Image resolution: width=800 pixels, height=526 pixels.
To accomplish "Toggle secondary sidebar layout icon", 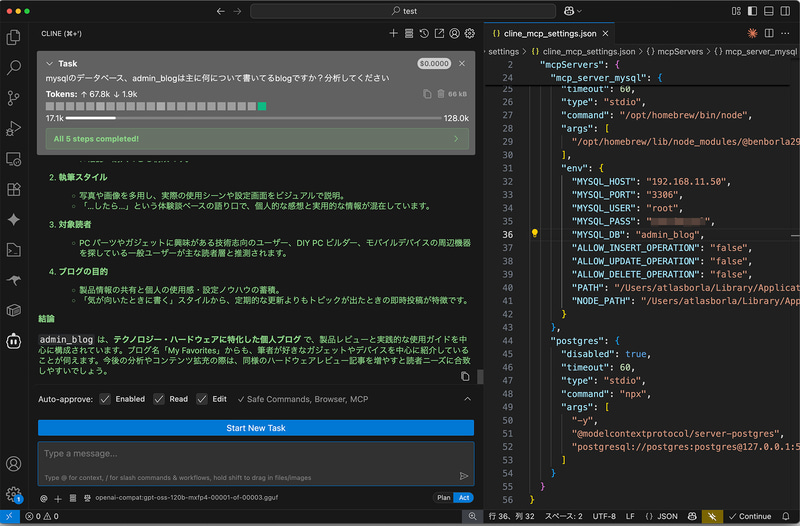I will pyautogui.click(x=785, y=11).
